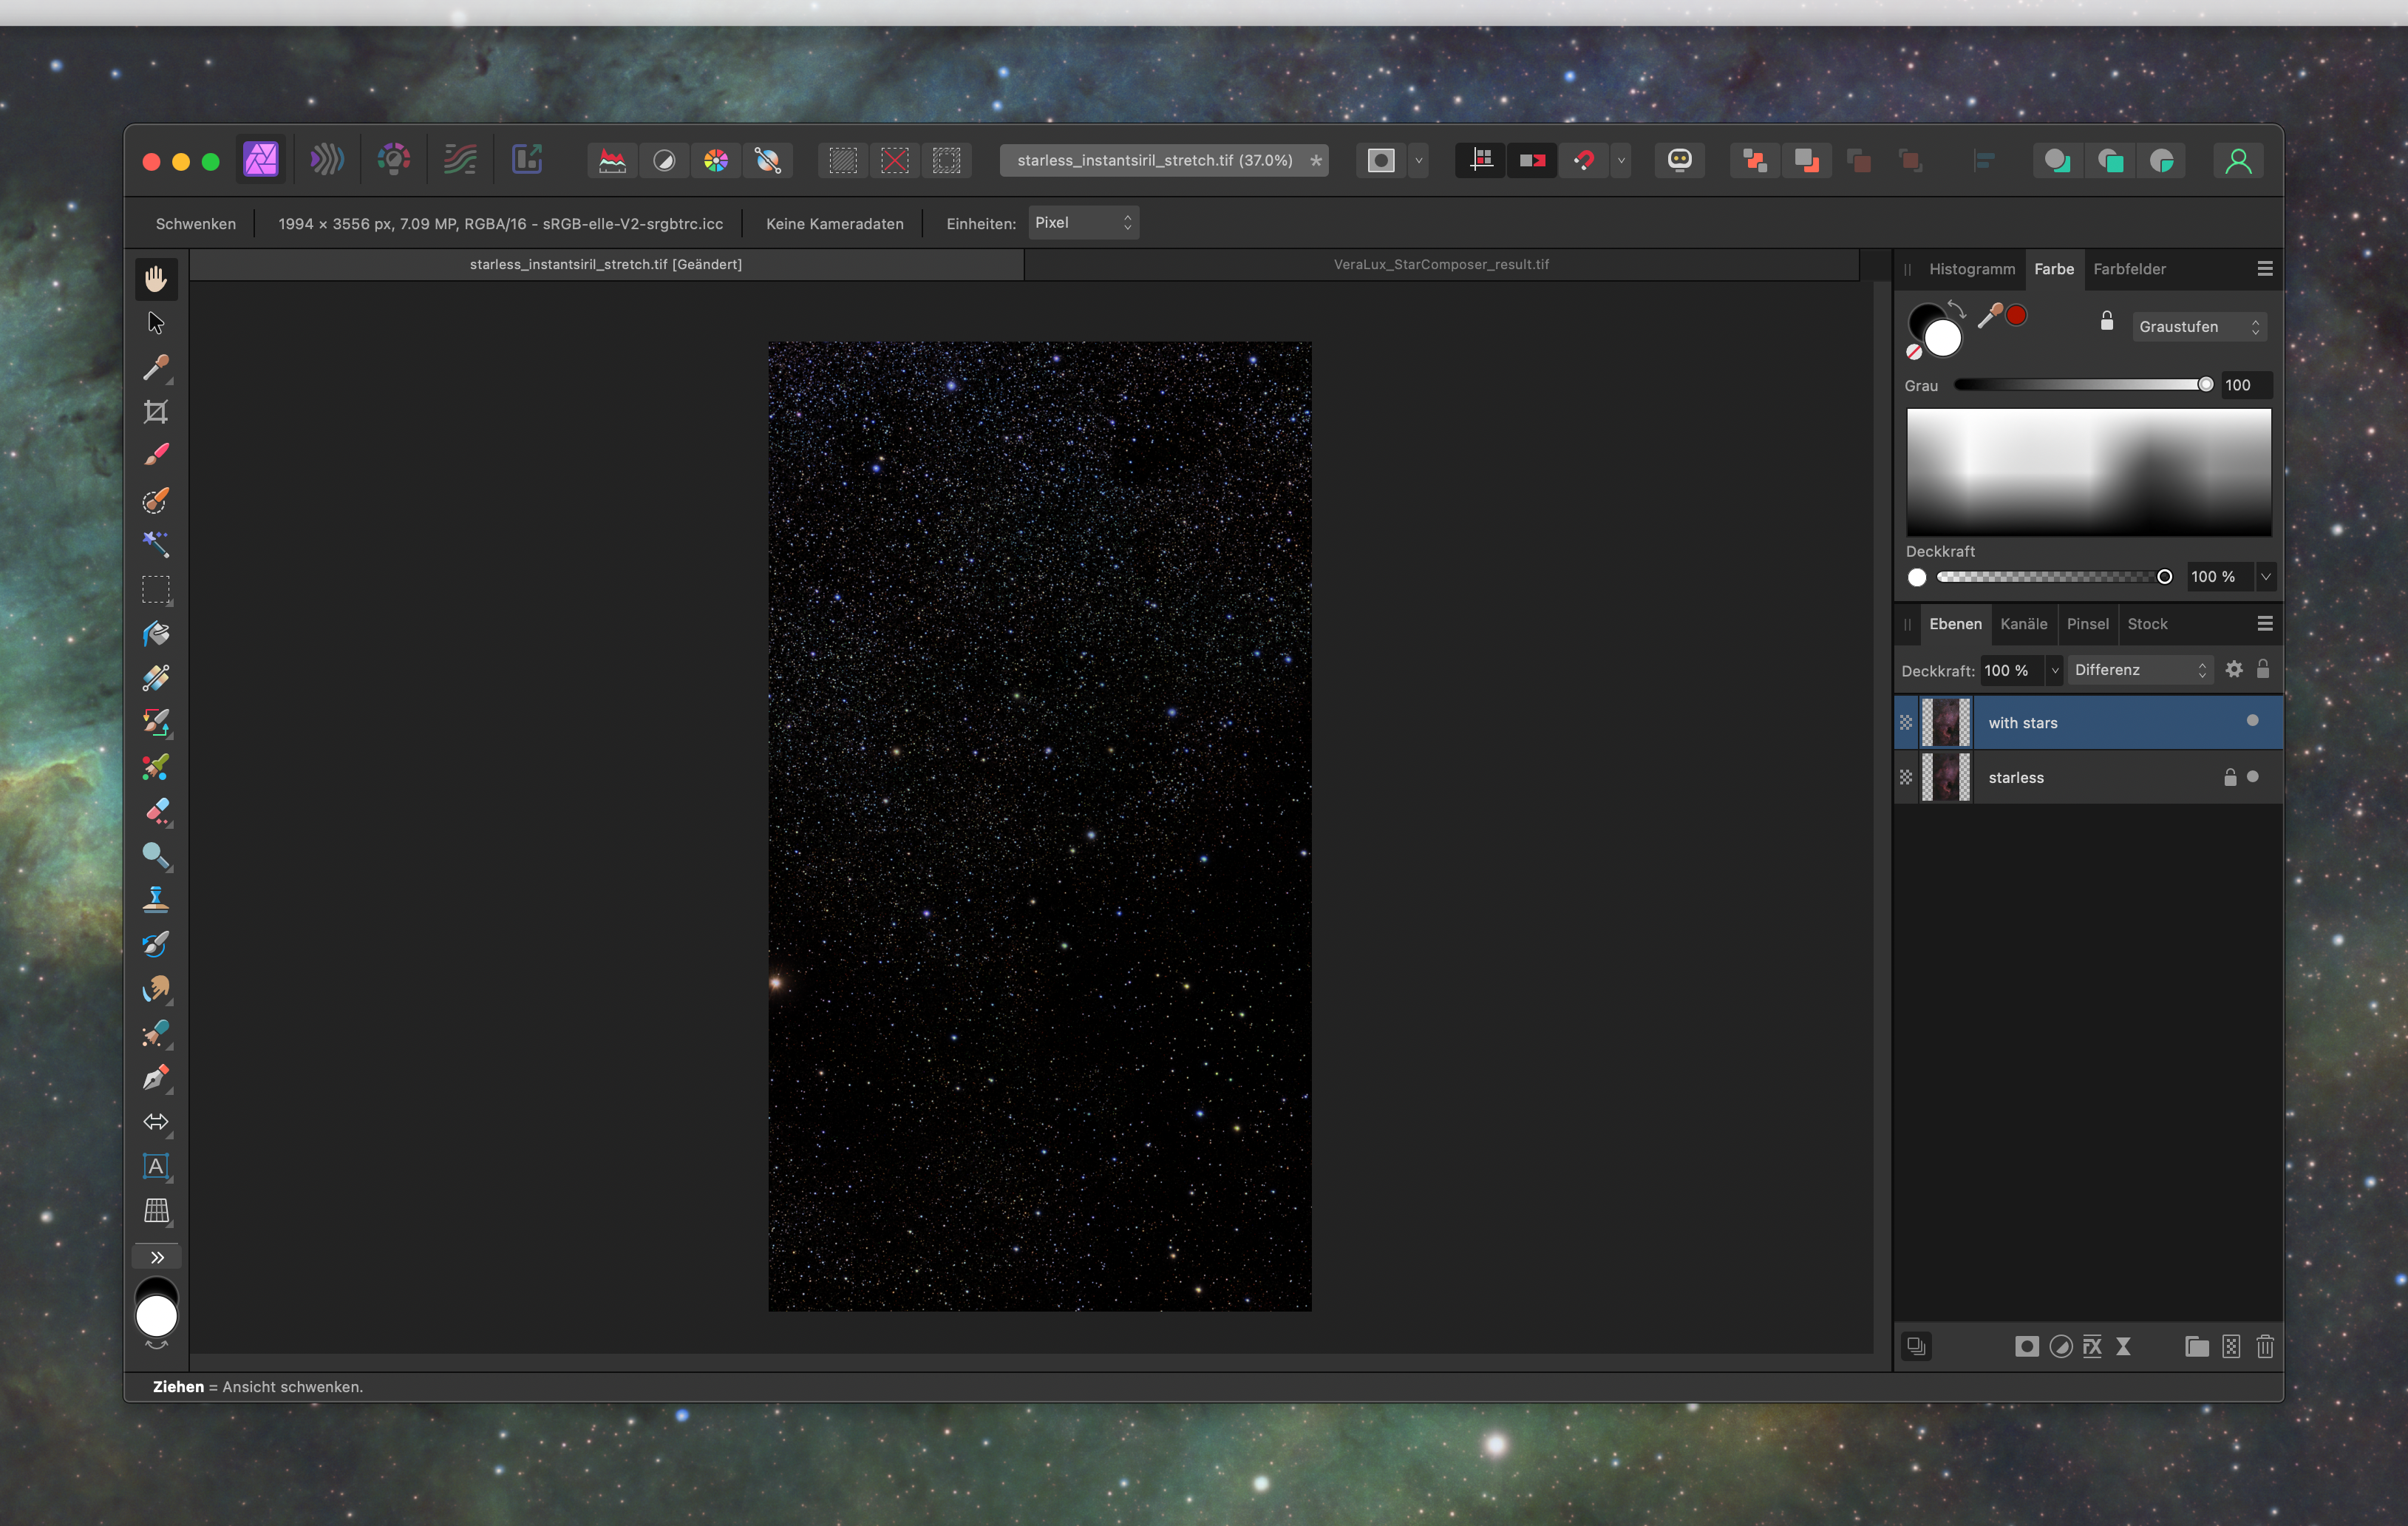This screenshot has height=1526, width=2408.
Task: Switch to the Histogramm tab
Action: coord(1972,269)
